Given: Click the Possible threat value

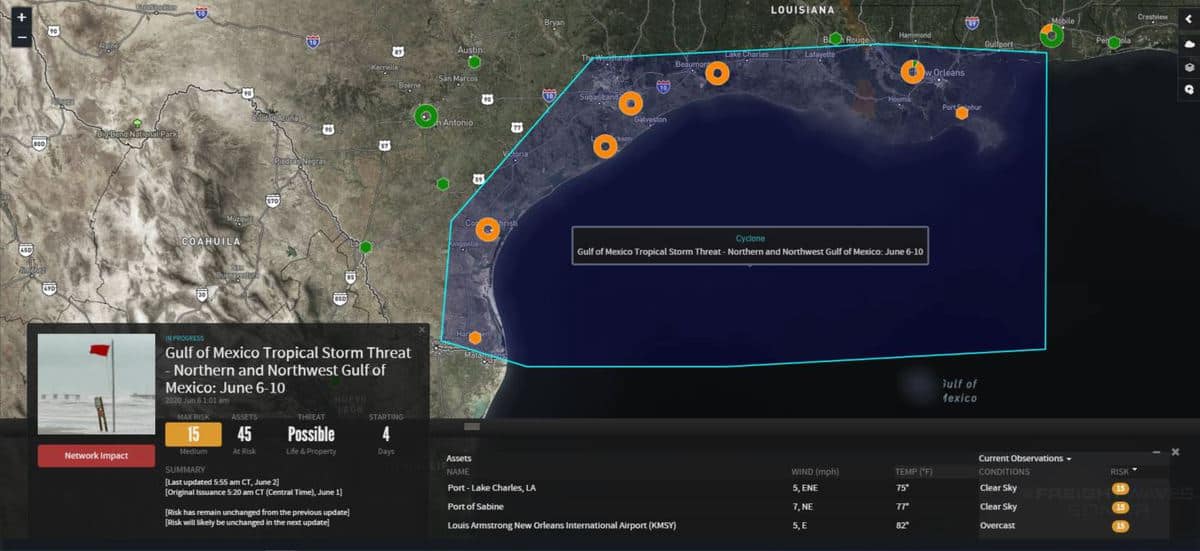Looking at the screenshot, I should (311, 434).
